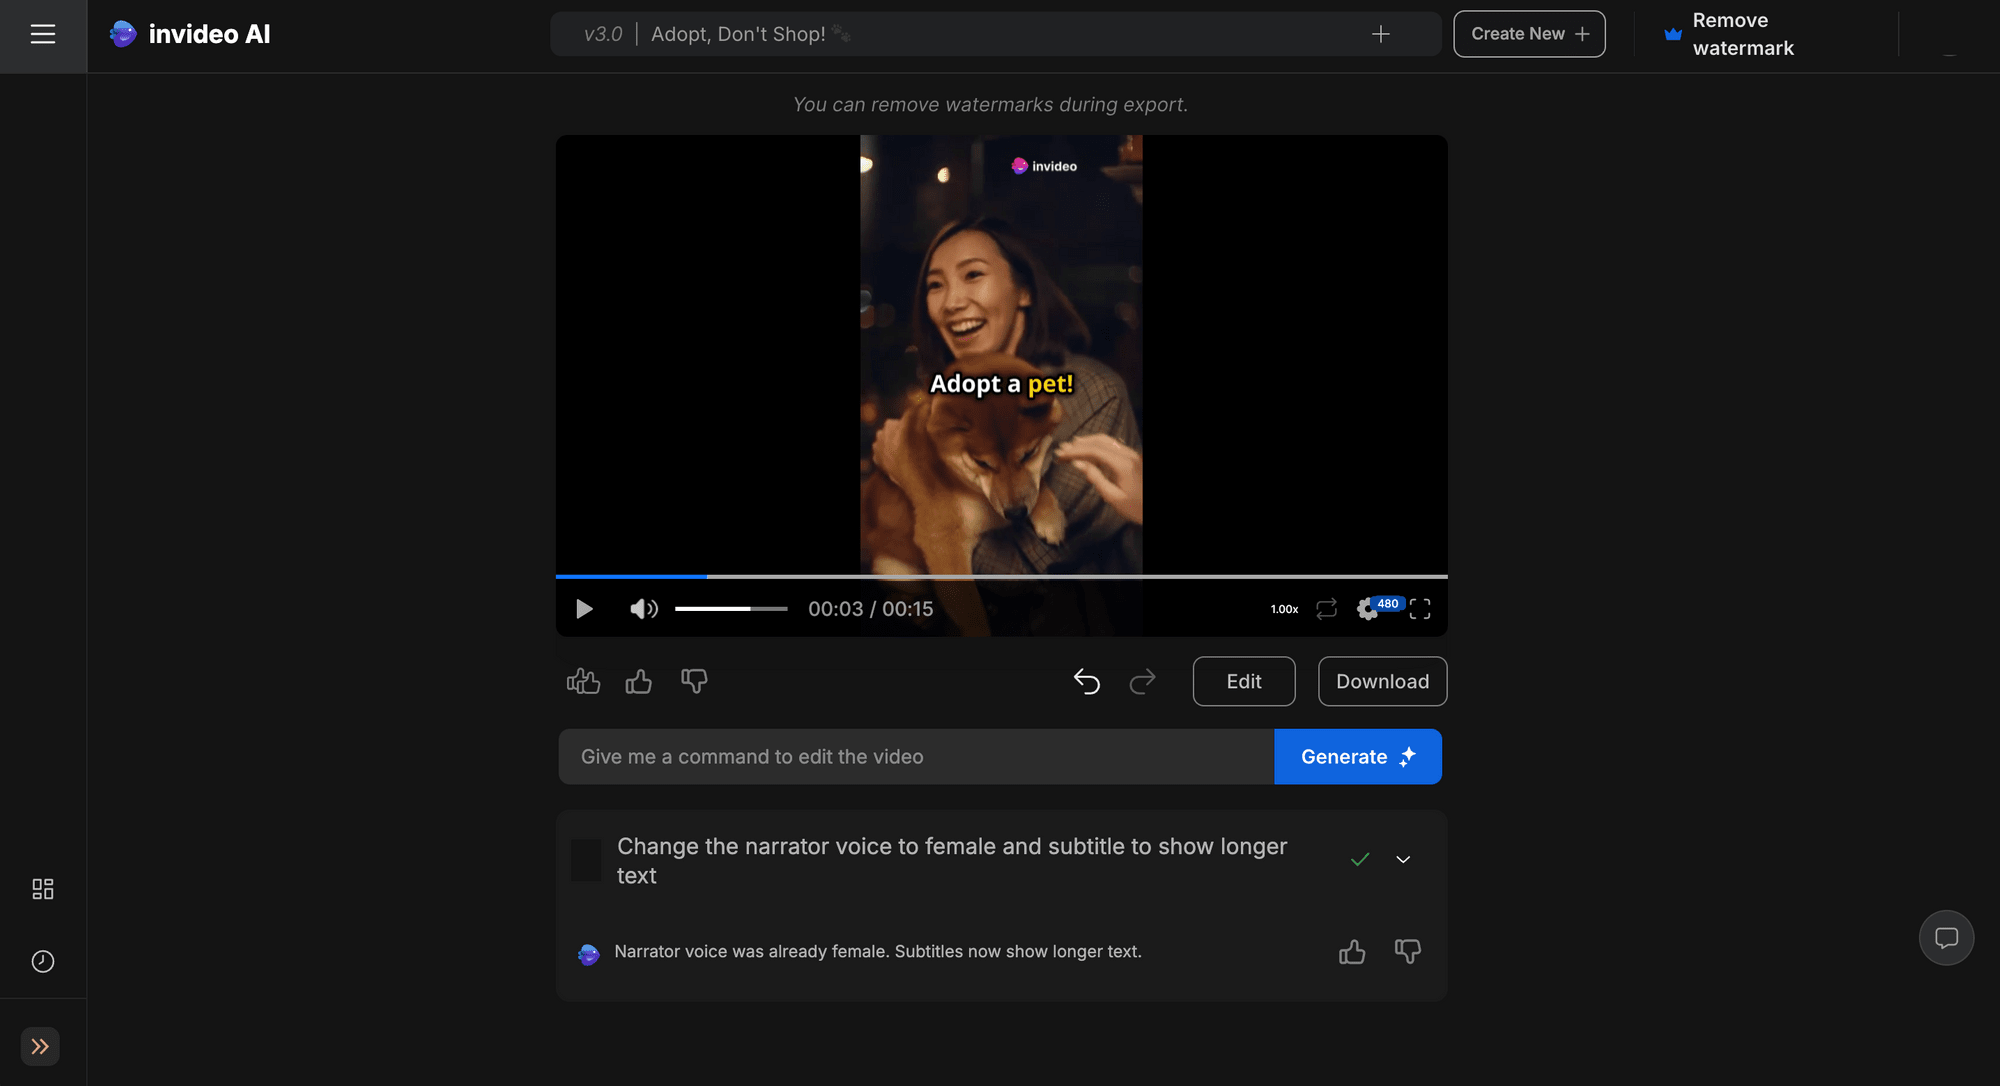
Task: Drag the video progress timeline slider
Action: pyautogui.click(x=705, y=574)
